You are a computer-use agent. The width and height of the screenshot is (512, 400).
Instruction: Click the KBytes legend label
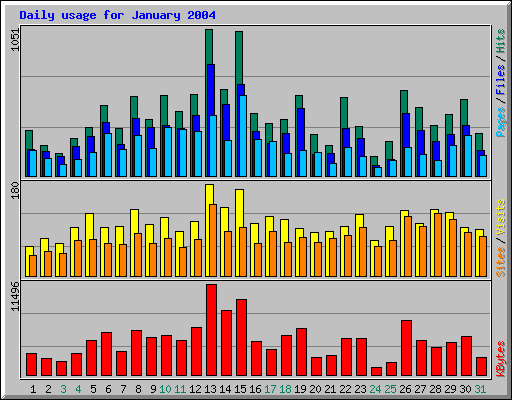coord(500,359)
